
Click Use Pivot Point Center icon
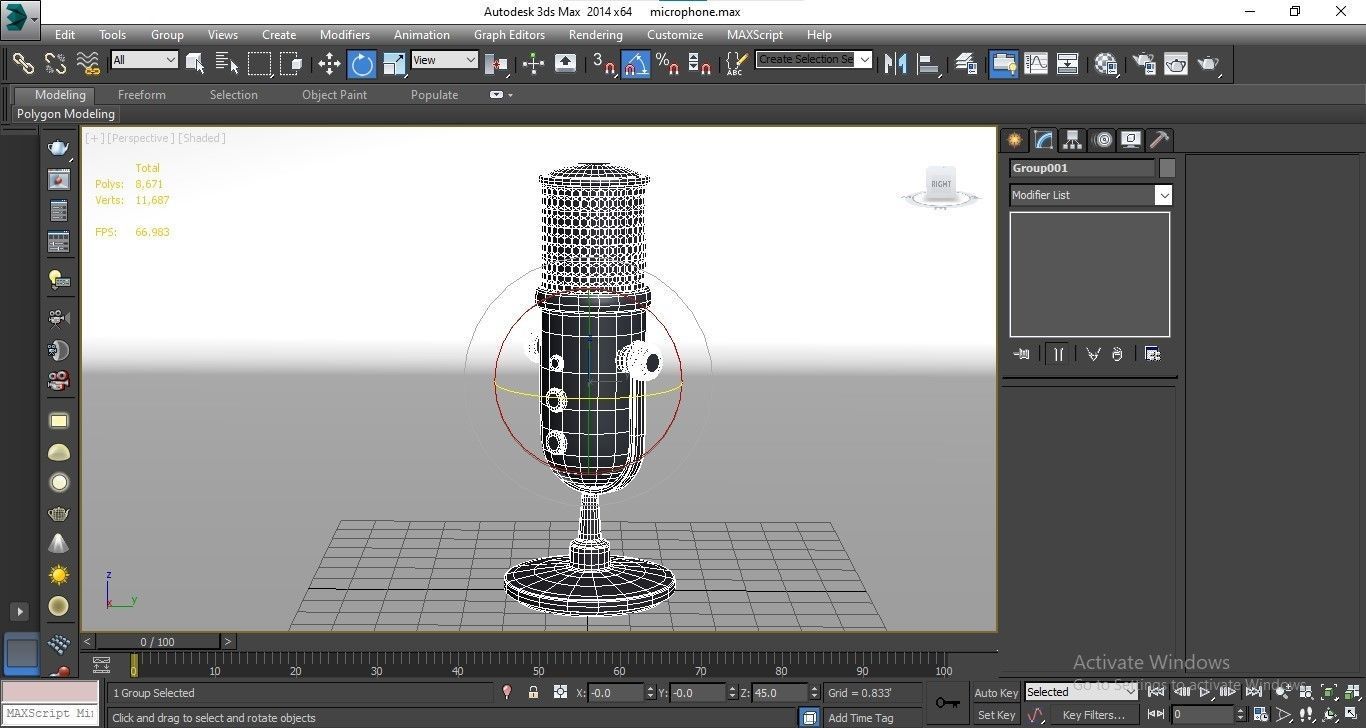pyautogui.click(x=497, y=64)
